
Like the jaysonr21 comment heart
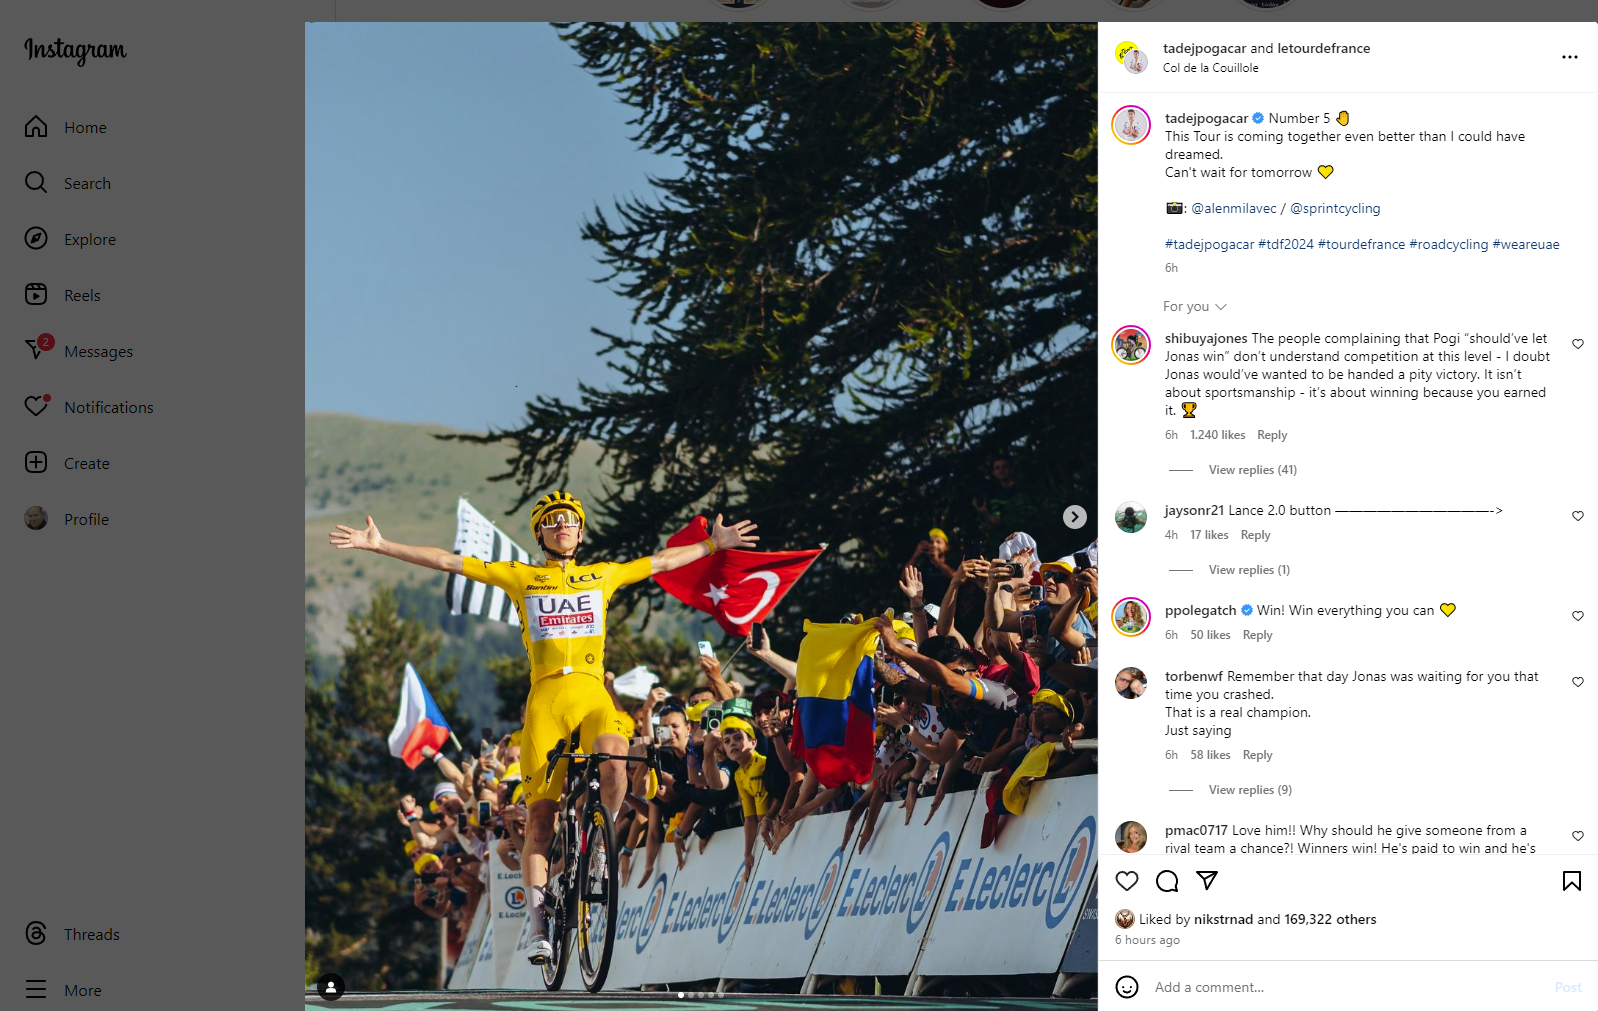[x=1578, y=516]
